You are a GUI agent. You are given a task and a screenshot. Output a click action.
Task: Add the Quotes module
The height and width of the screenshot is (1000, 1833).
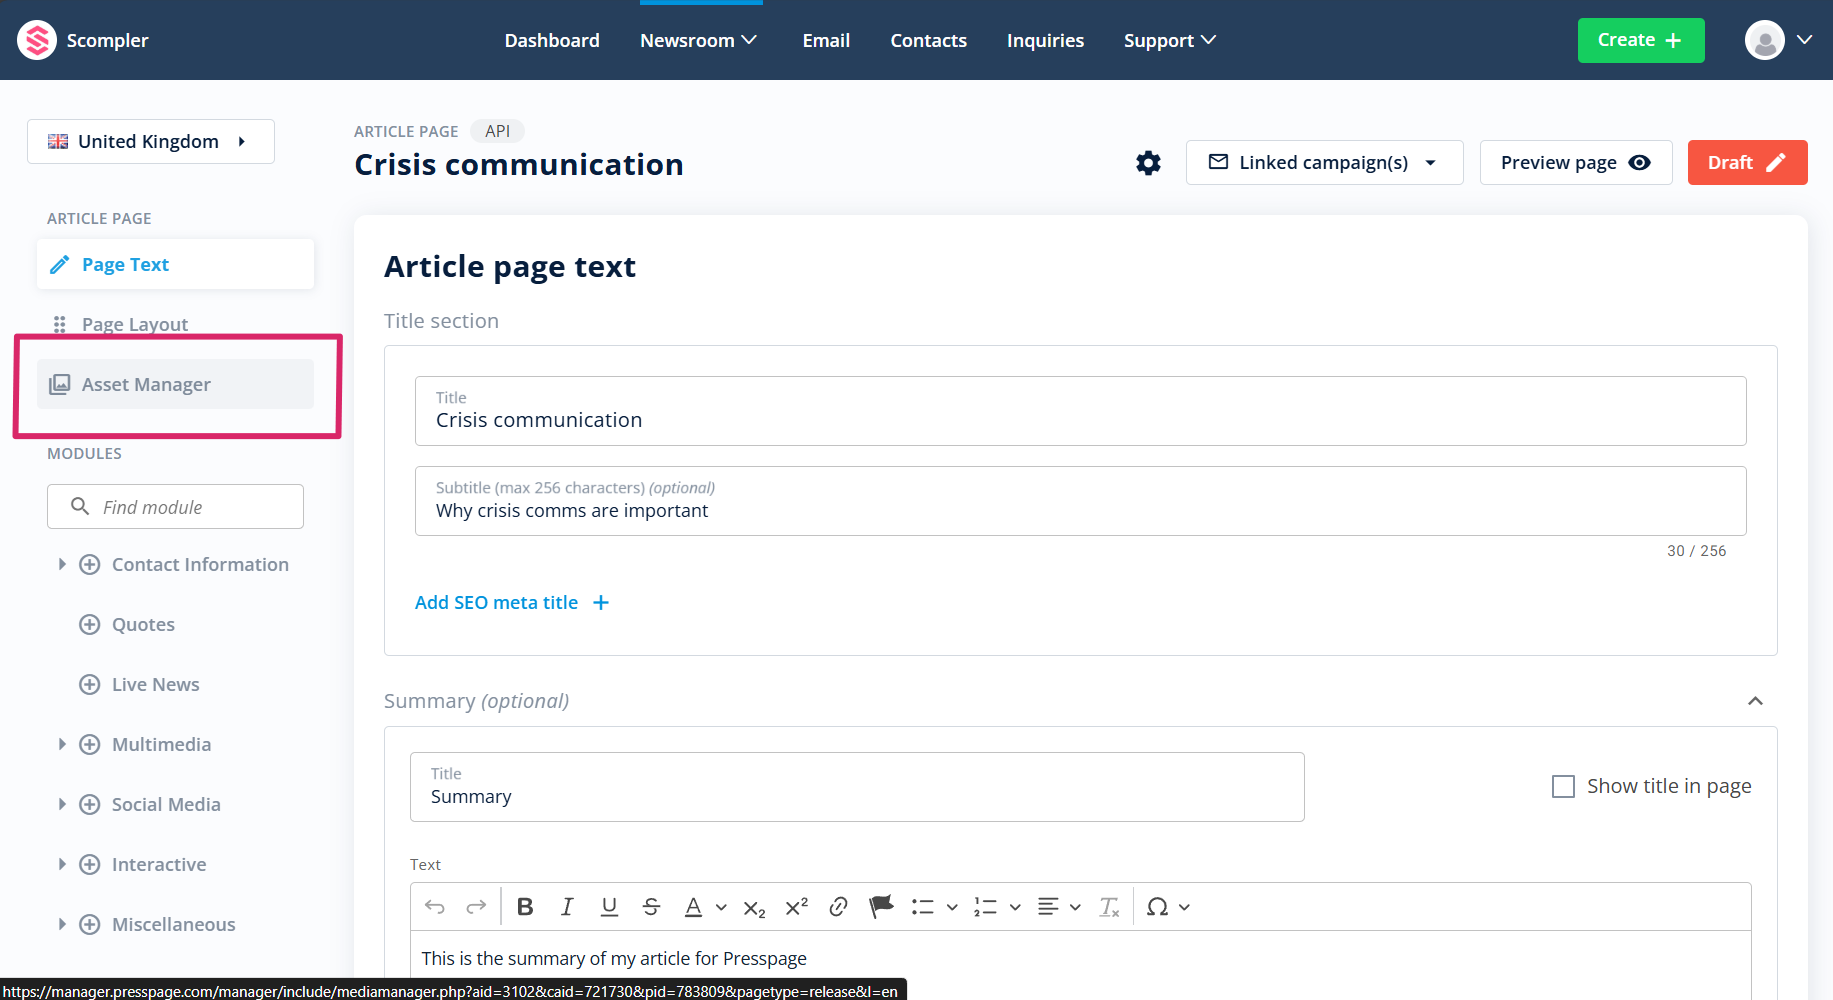tap(90, 625)
